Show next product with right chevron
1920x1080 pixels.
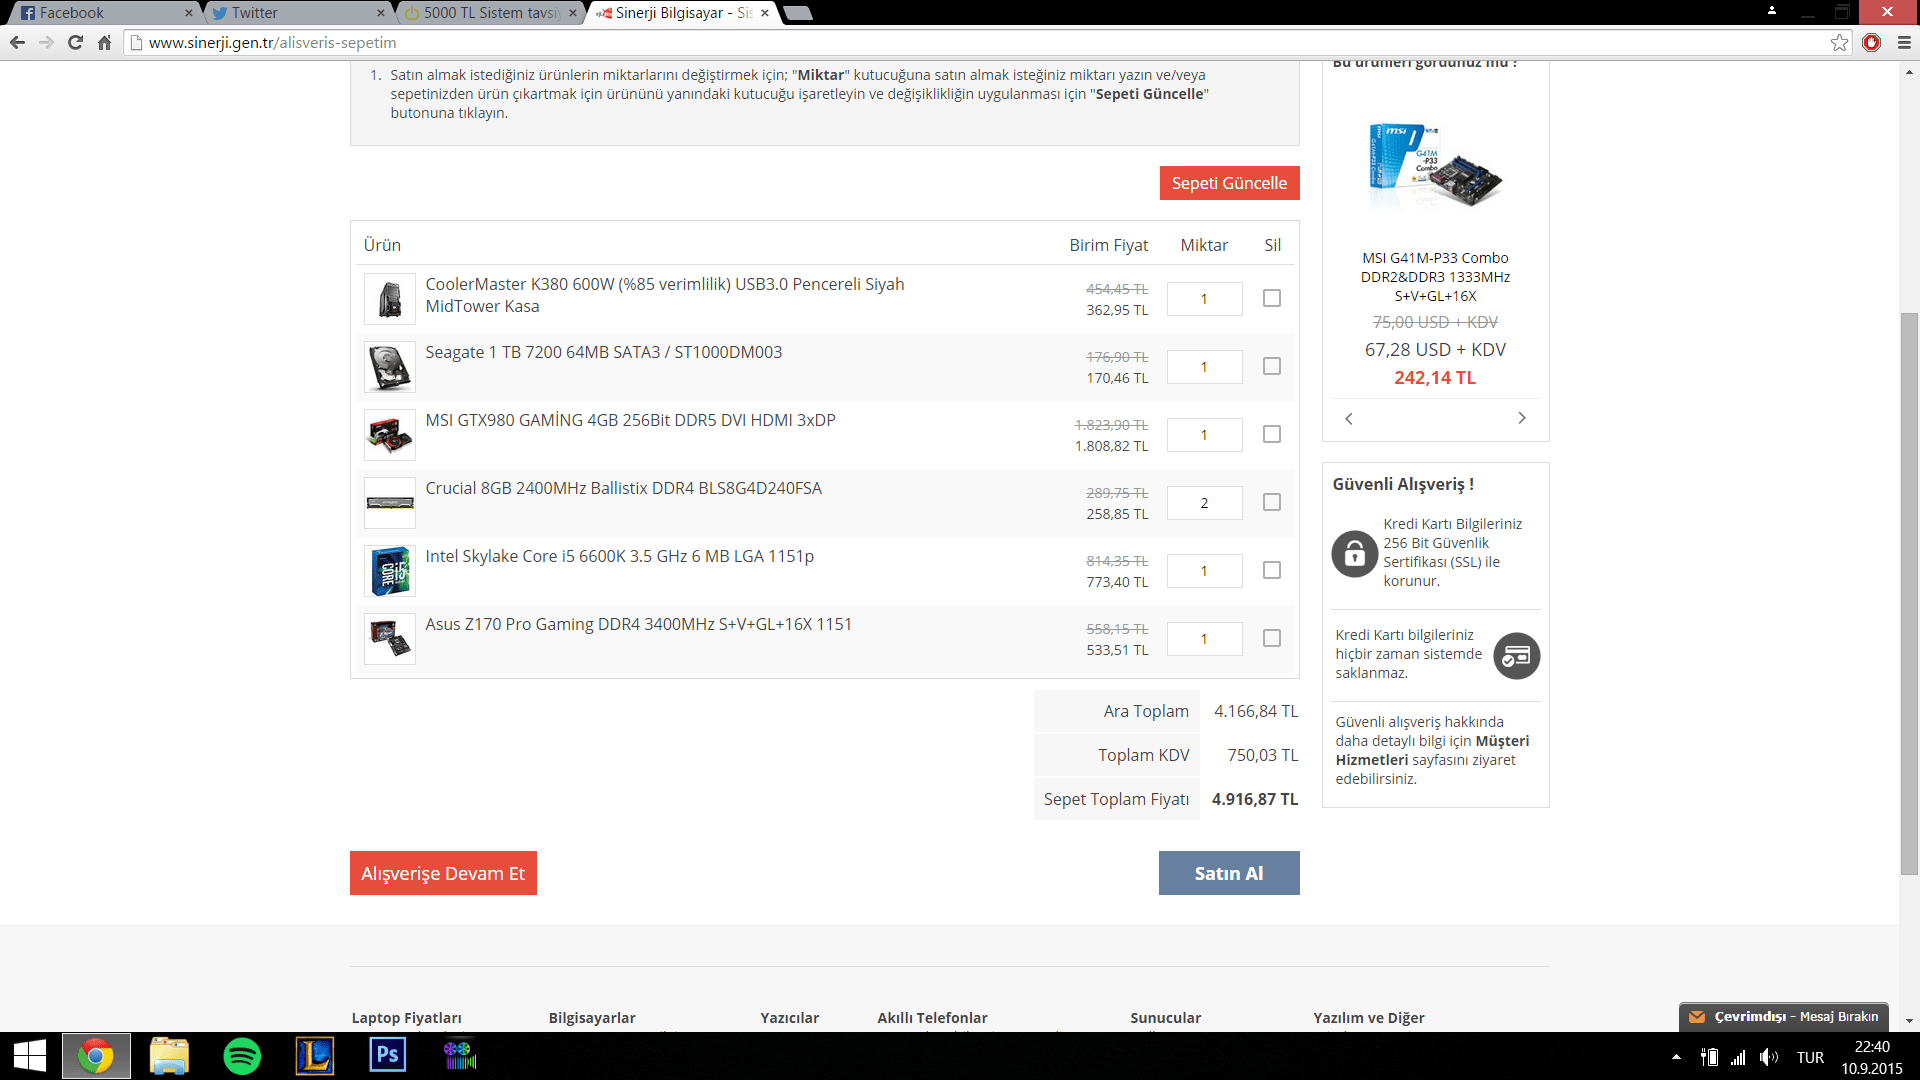click(1521, 418)
